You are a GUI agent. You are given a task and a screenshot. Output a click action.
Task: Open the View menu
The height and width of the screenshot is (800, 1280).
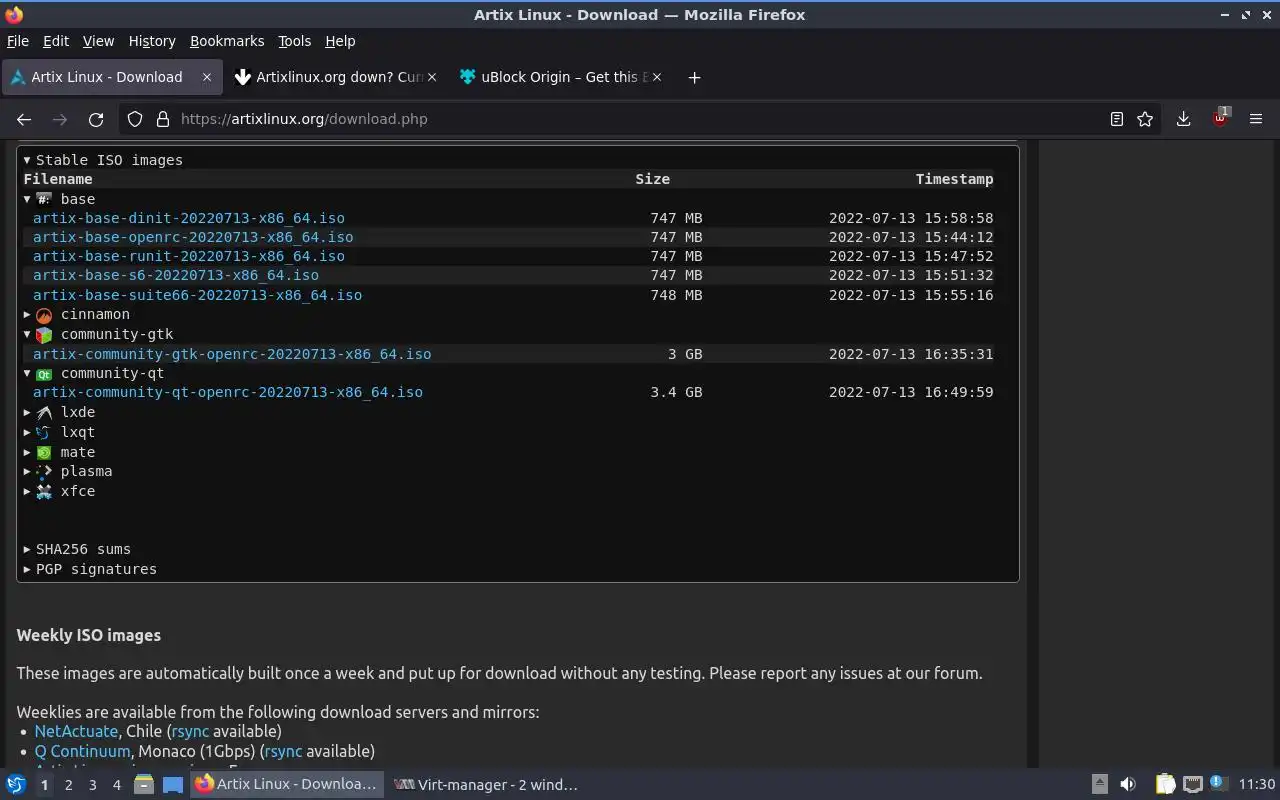(x=98, y=41)
